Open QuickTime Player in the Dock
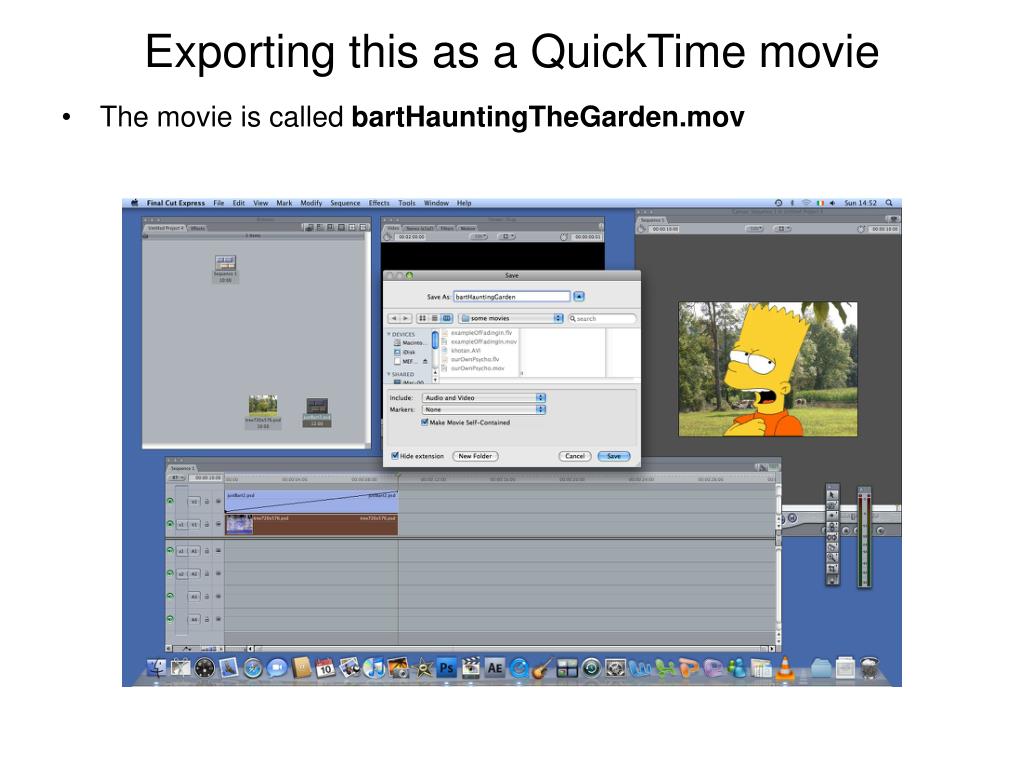 (x=519, y=668)
